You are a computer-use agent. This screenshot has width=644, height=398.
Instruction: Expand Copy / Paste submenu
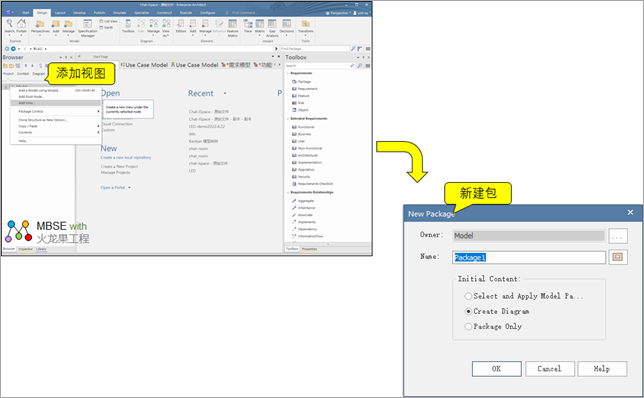(x=56, y=126)
